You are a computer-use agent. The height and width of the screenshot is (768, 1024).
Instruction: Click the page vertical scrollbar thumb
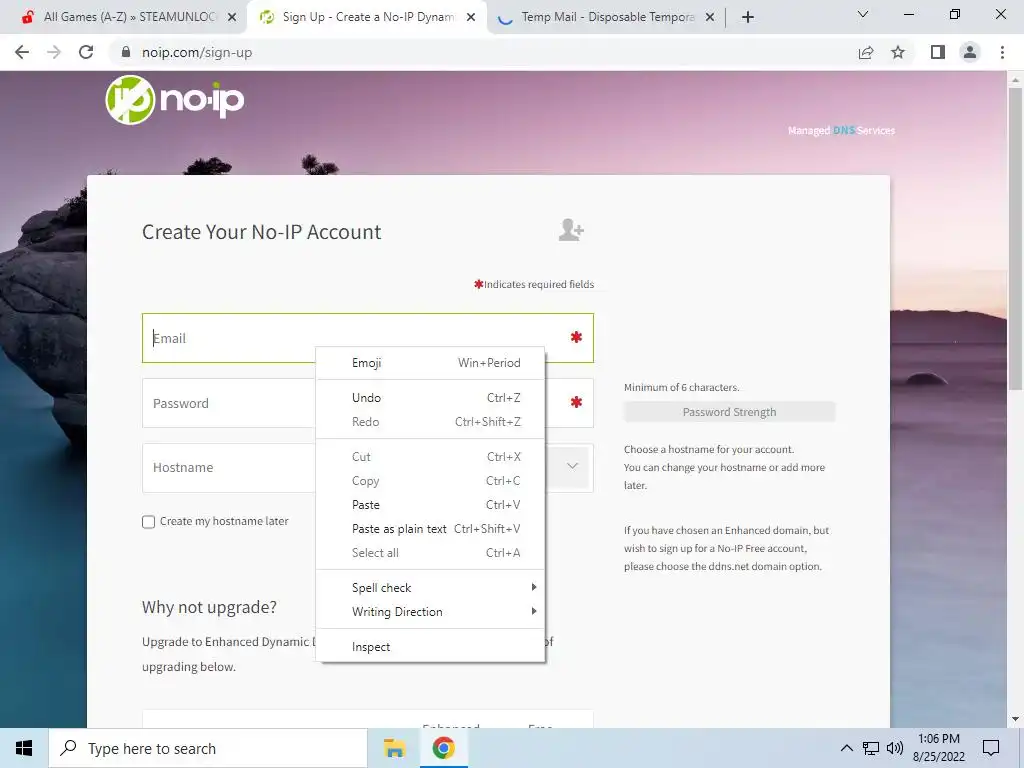1015,238
